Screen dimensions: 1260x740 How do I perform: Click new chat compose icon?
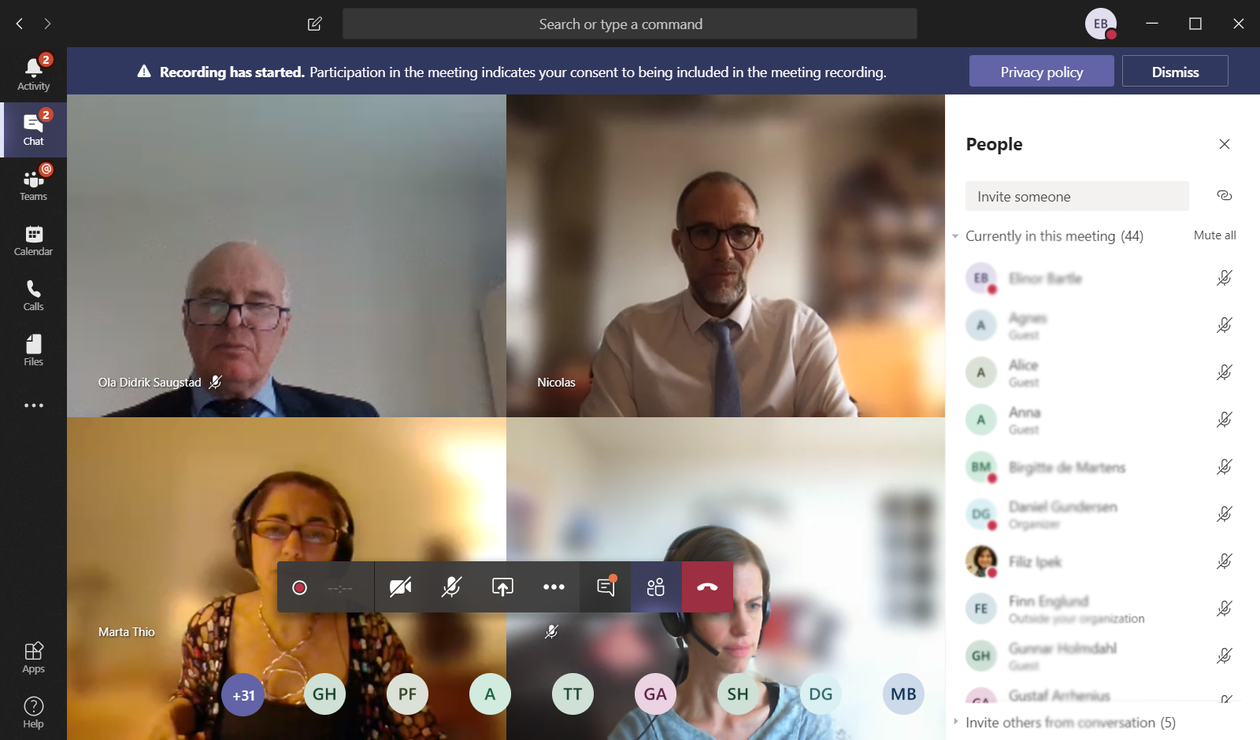click(x=315, y=24)
